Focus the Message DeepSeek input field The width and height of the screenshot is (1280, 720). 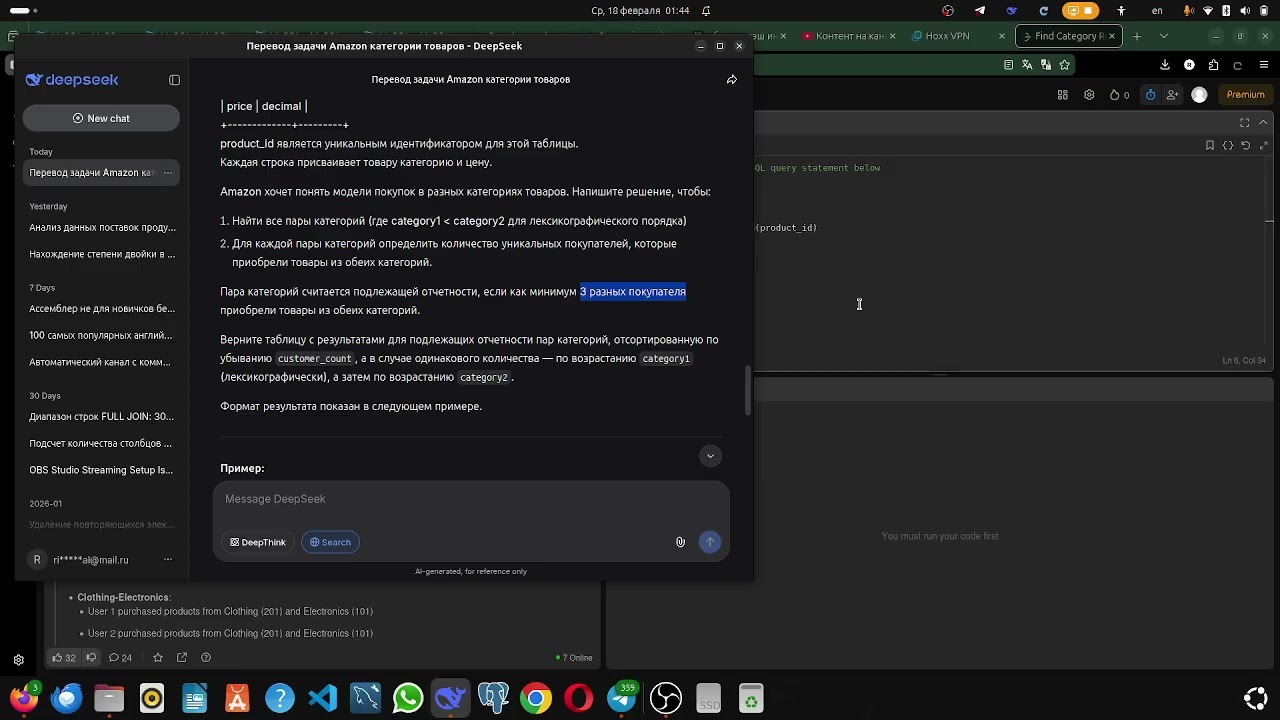[471, 499]
